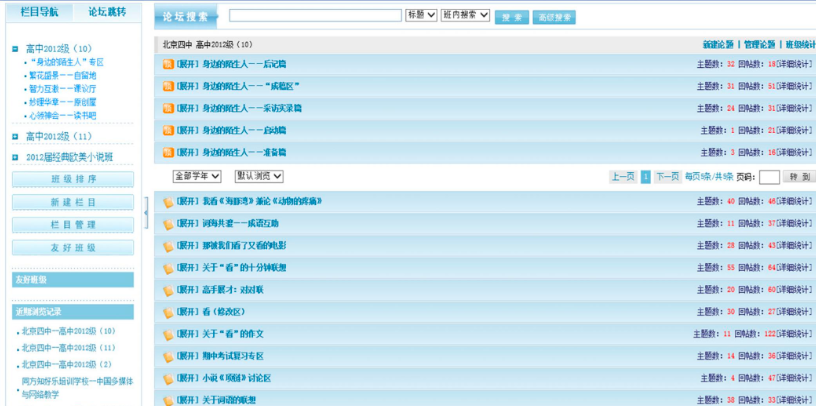Expand the 2012届经典欧美小说班 tree node
Screen dimensions: 816x406
pos(15,157)
